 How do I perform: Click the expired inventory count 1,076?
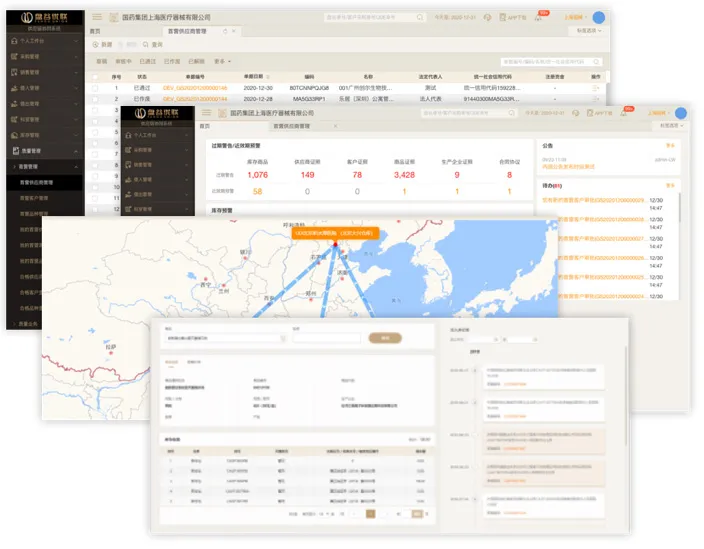(x=257, y=175)
